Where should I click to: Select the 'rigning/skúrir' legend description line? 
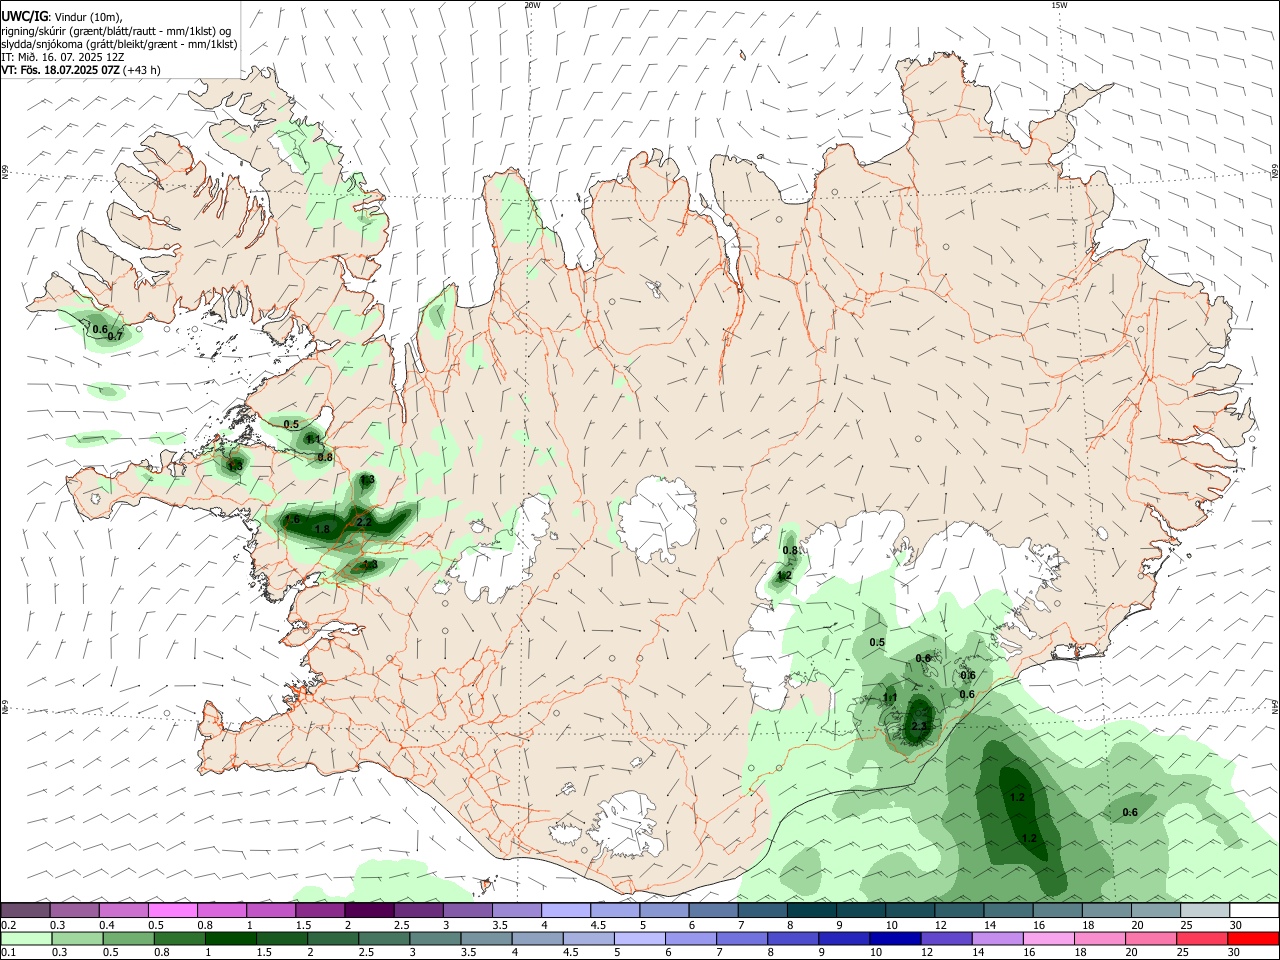point(116,30)
